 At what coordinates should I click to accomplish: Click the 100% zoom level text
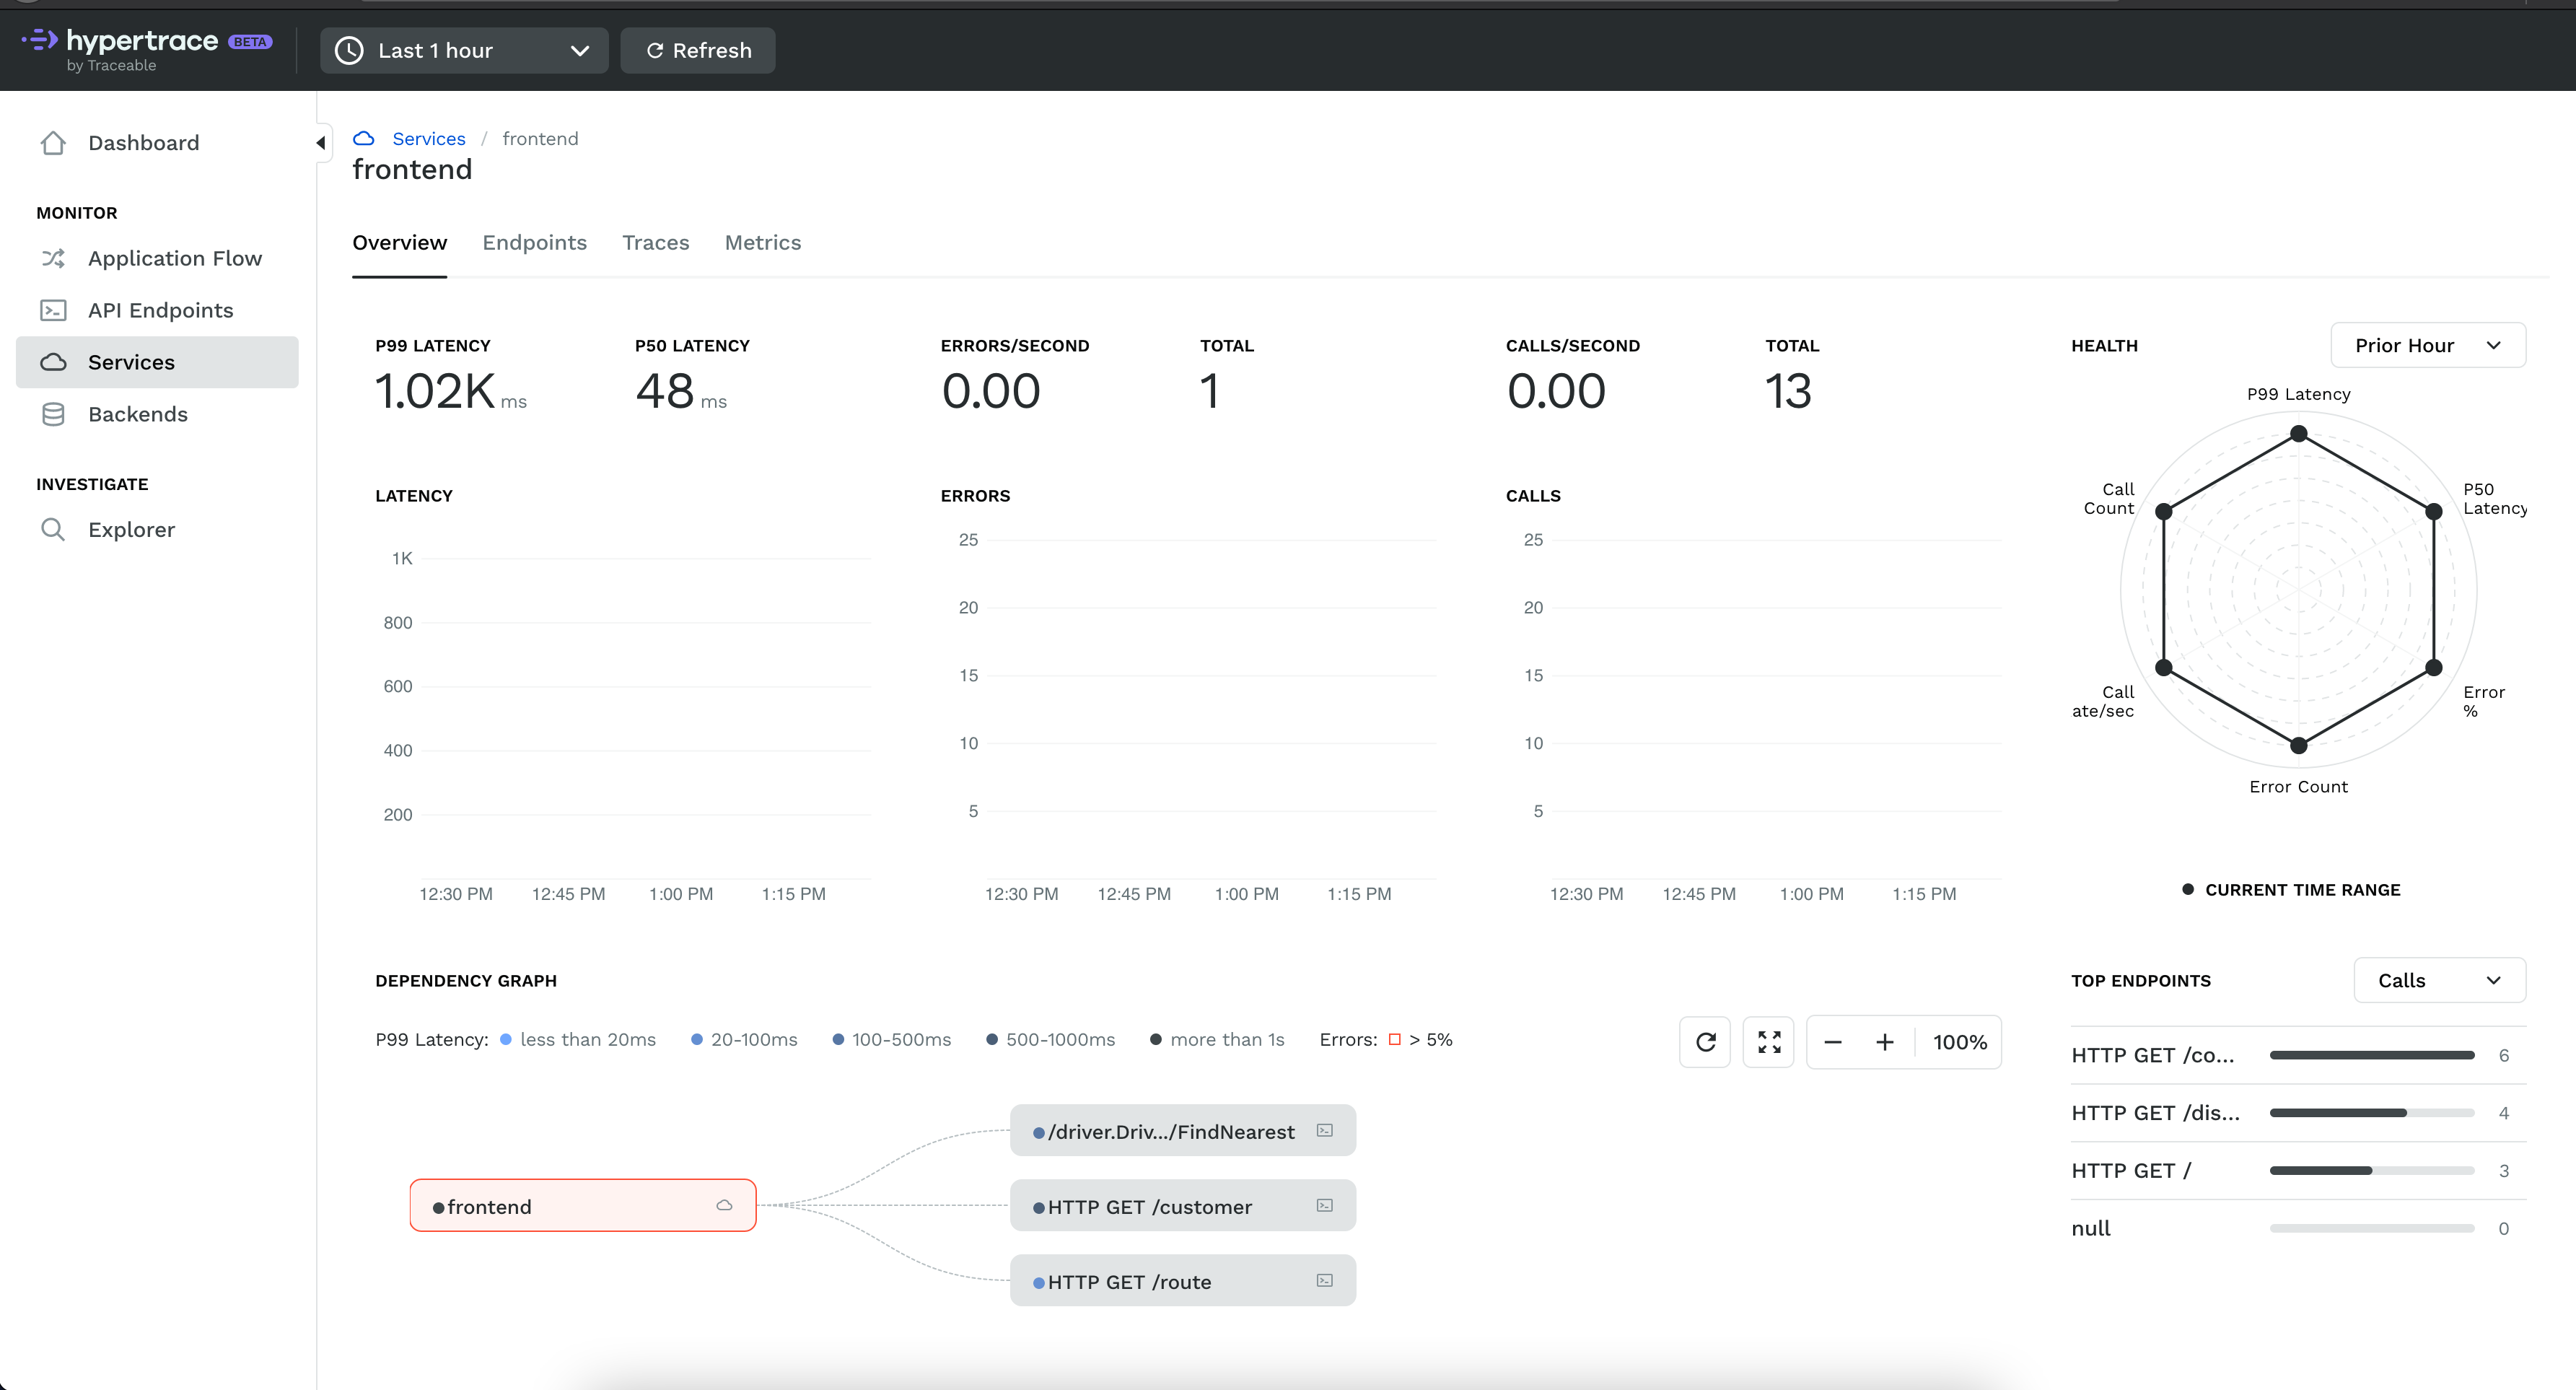(x=1959, y=1042)
